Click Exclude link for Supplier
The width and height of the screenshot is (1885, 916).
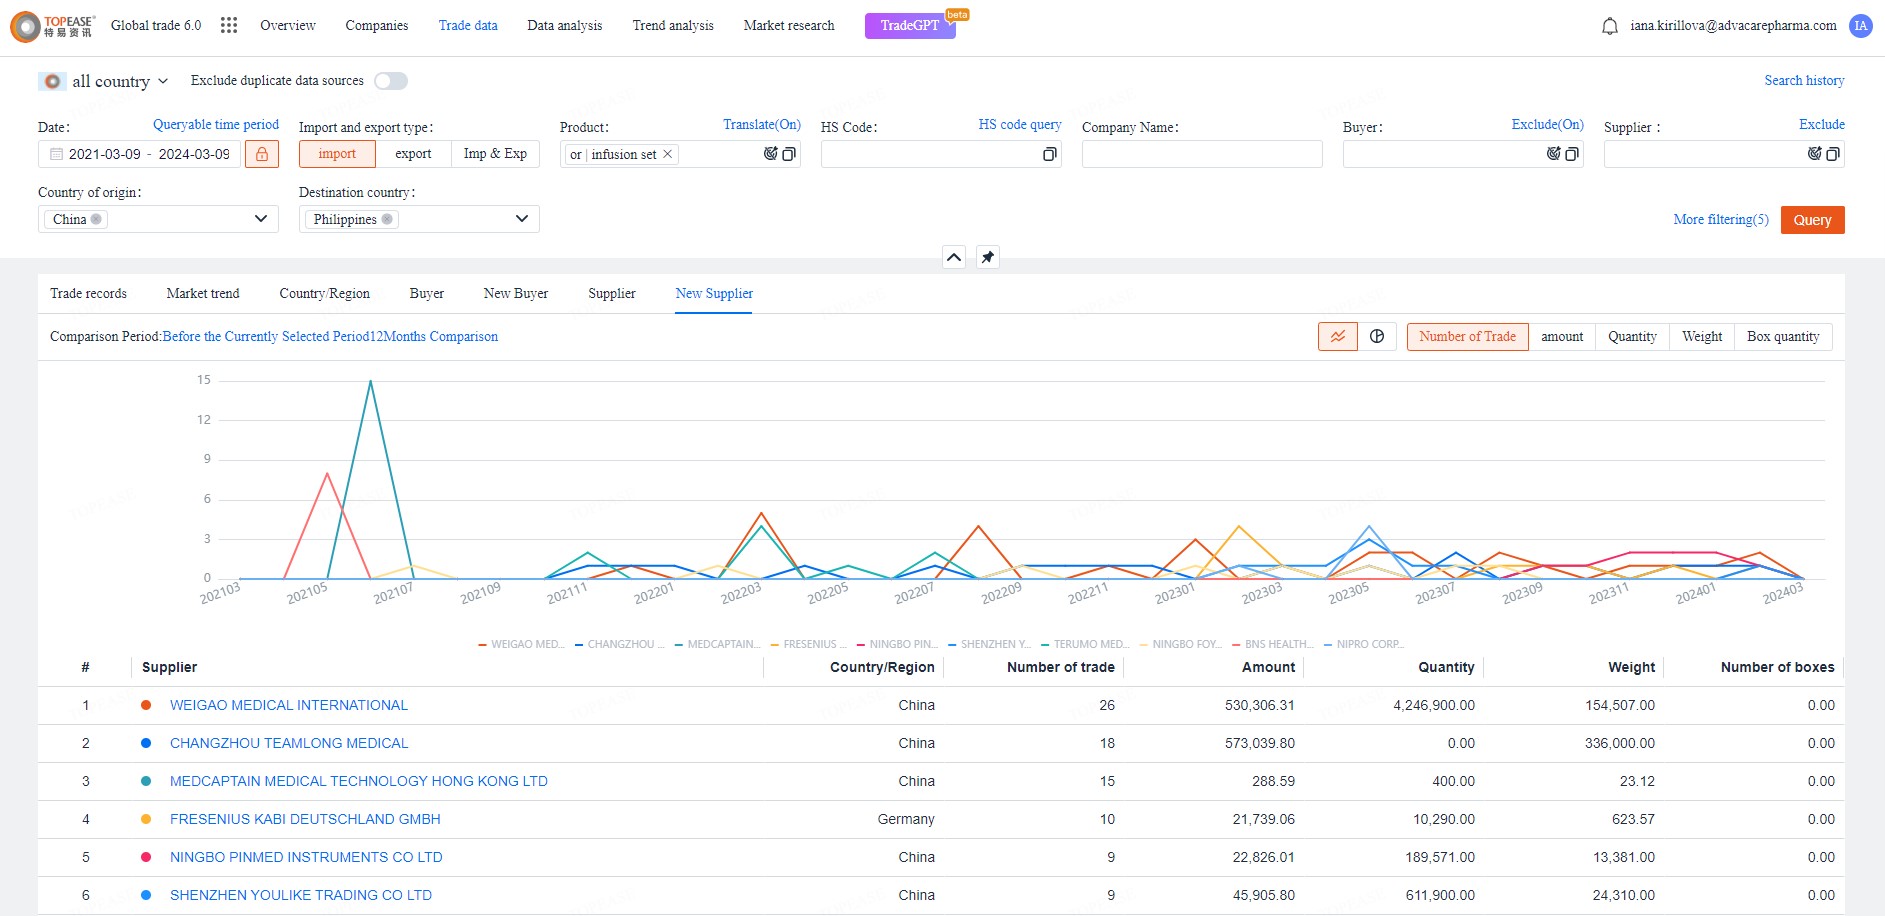pos(1822,125)
